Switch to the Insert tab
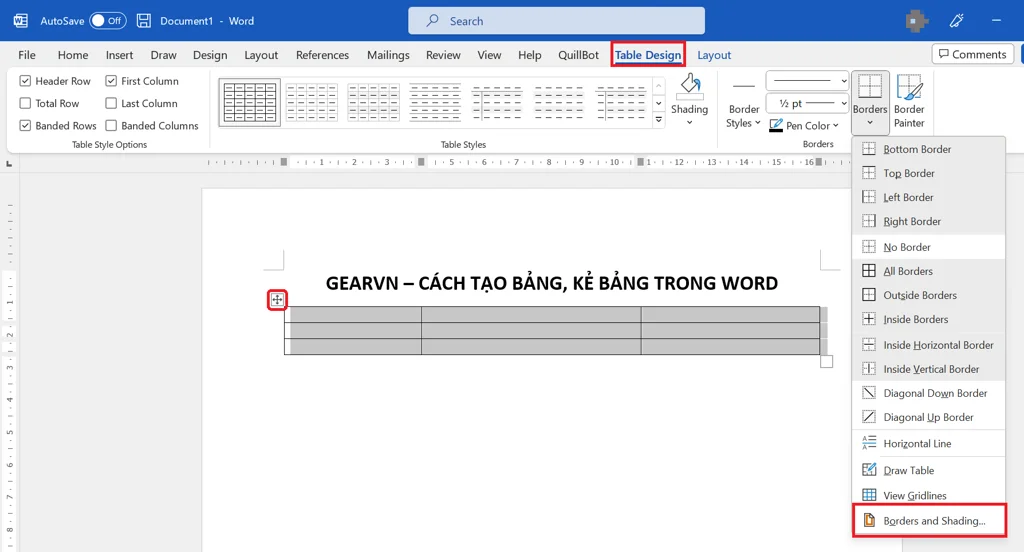Screen dimensions: 1024x552 pyautogui.click(x=119, y=55)
